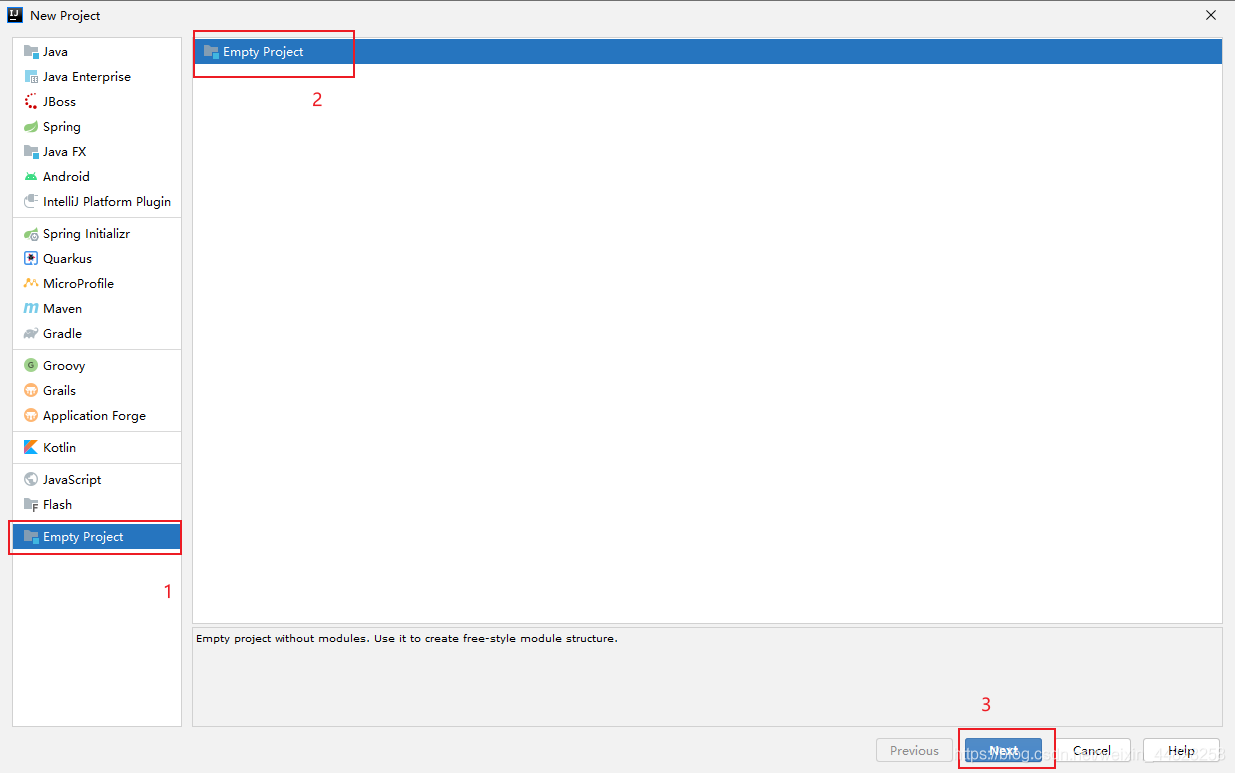Click the disabled Previous button
This screenshot has height=773, width=1235.
(914, 750)
